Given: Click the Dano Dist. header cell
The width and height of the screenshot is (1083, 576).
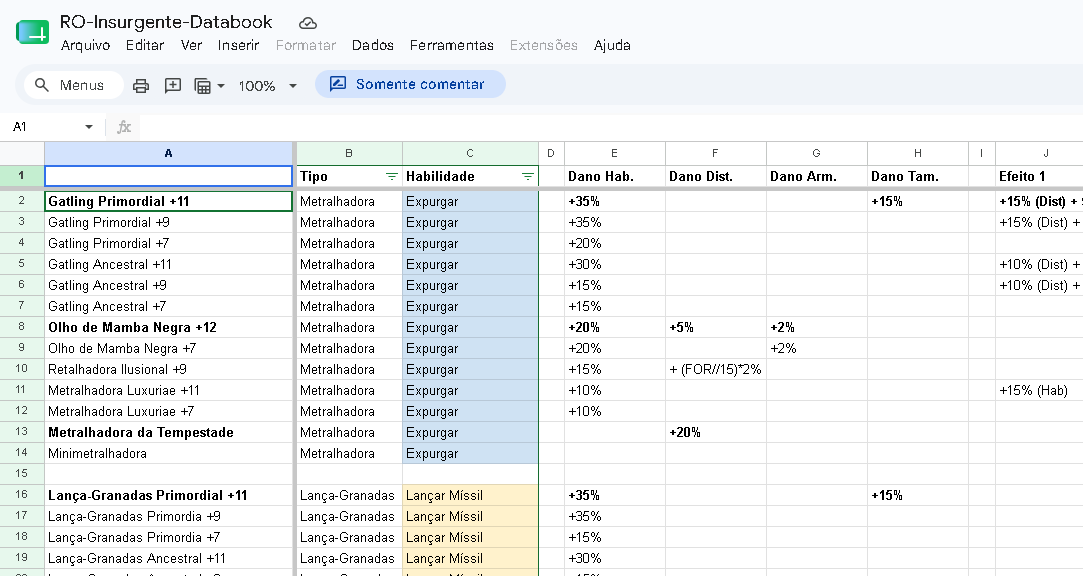Looking at the screenshot, I should click(x=716, y=176).
